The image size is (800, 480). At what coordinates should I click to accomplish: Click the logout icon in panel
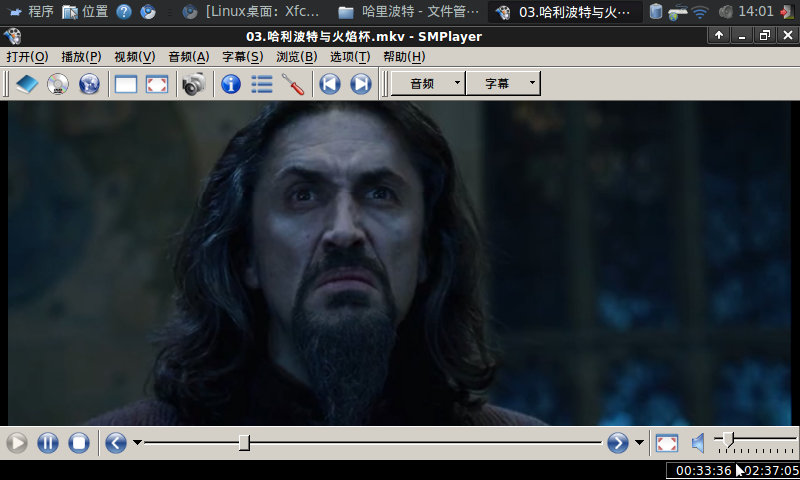point(787,12)
